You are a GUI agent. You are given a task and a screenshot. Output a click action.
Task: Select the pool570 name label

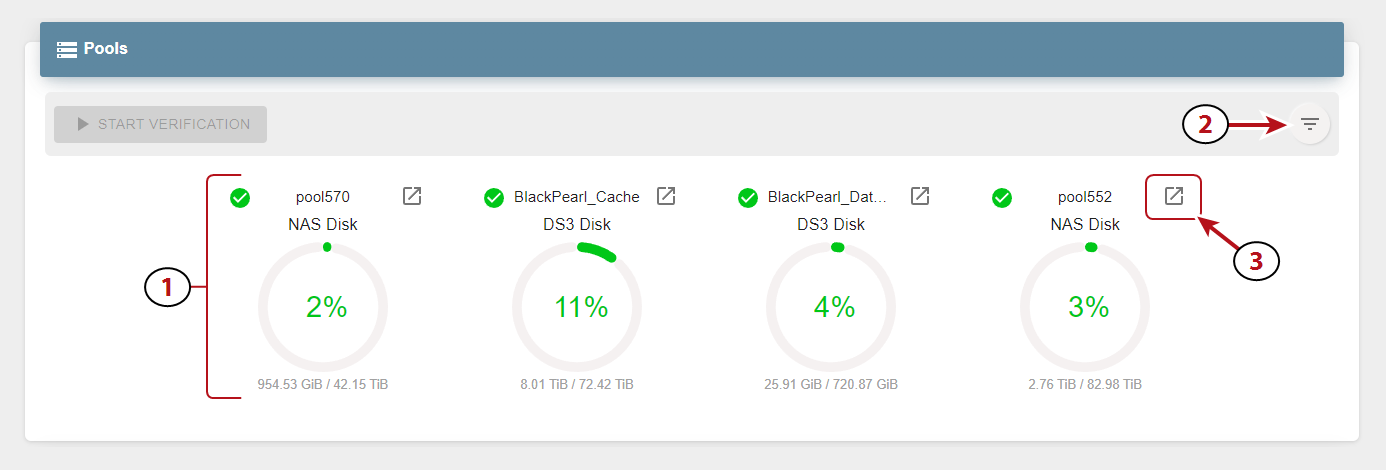(x=323, y=197)
